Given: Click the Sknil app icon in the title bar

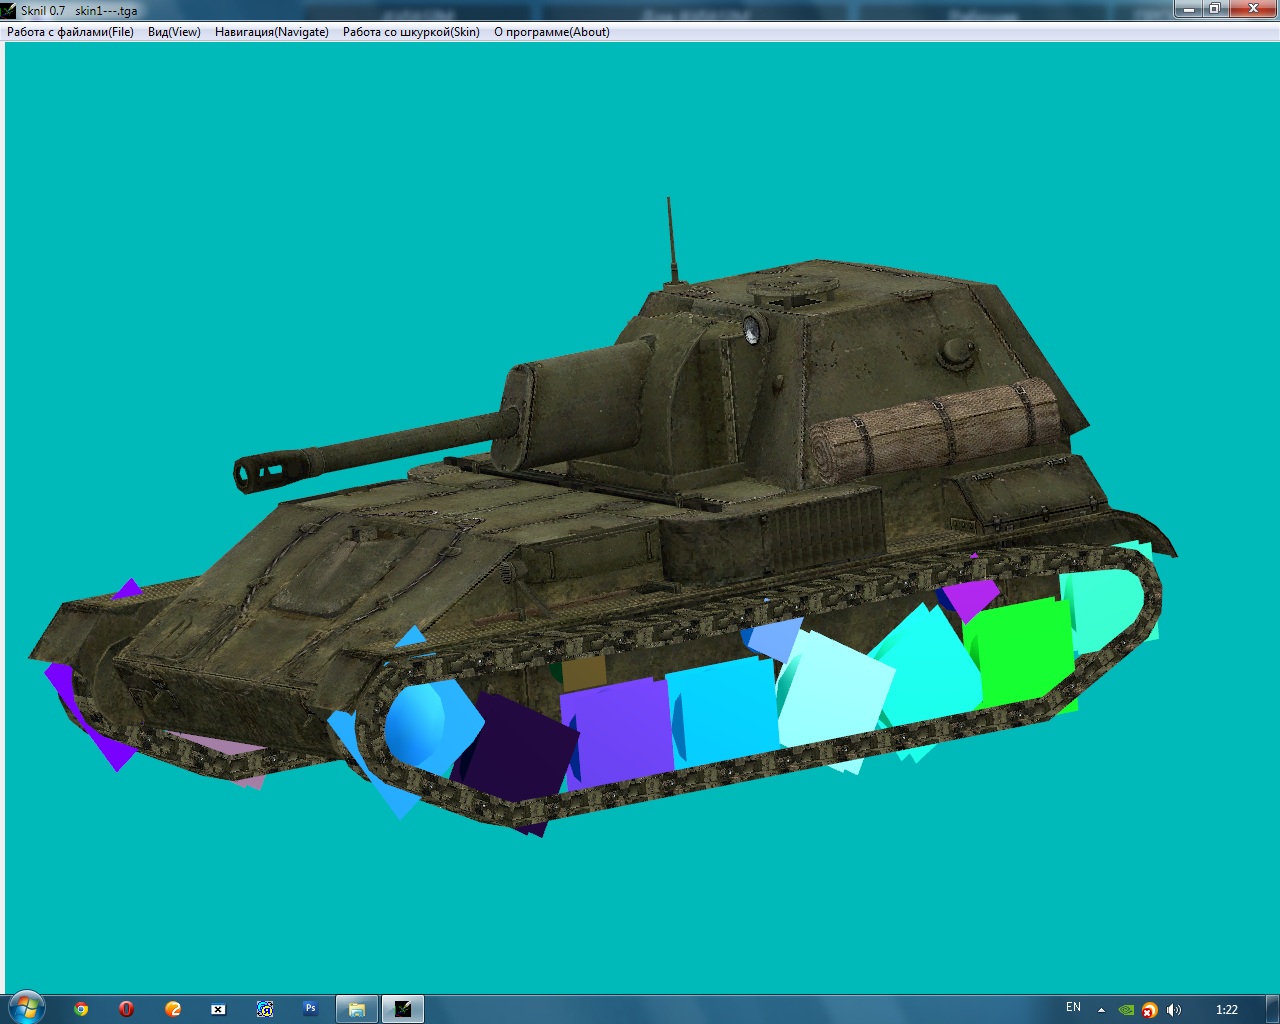Looking at the screenshot, I should click(x=9, y=11).
